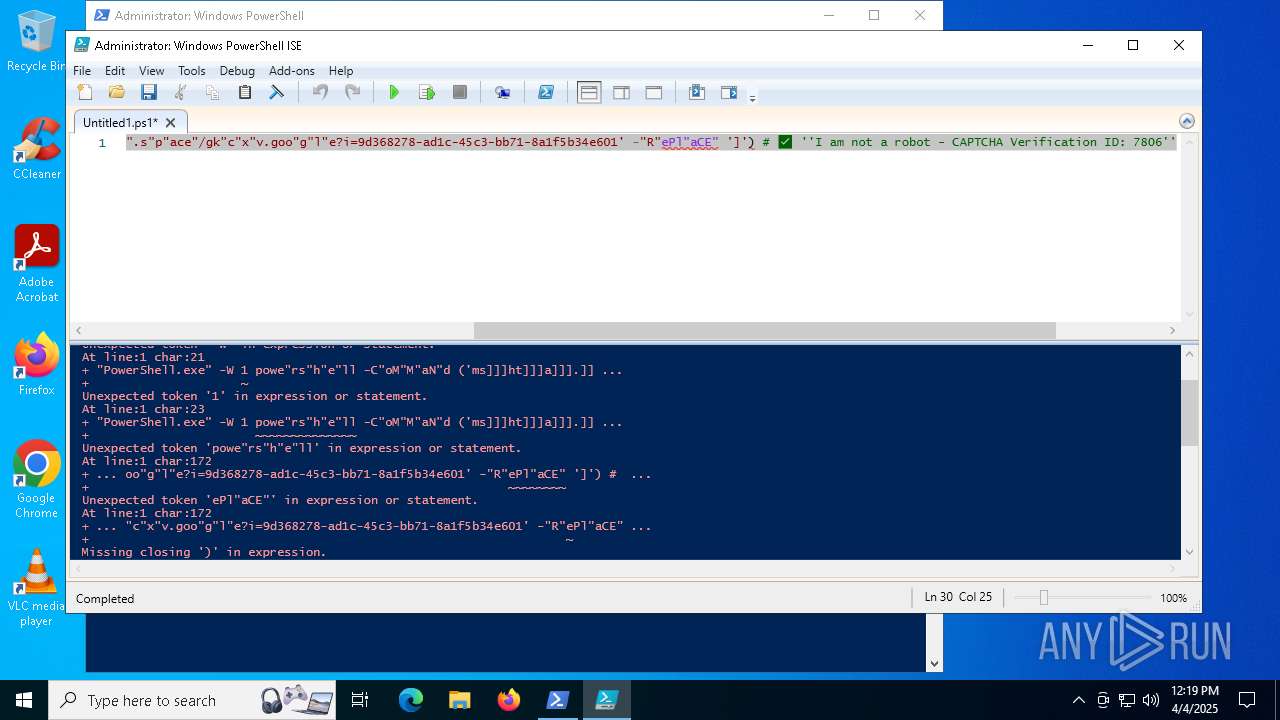The image size is (1280, 720).
Task: Collapse the script pane with chevron
Action: click(x=1187, y=121)
